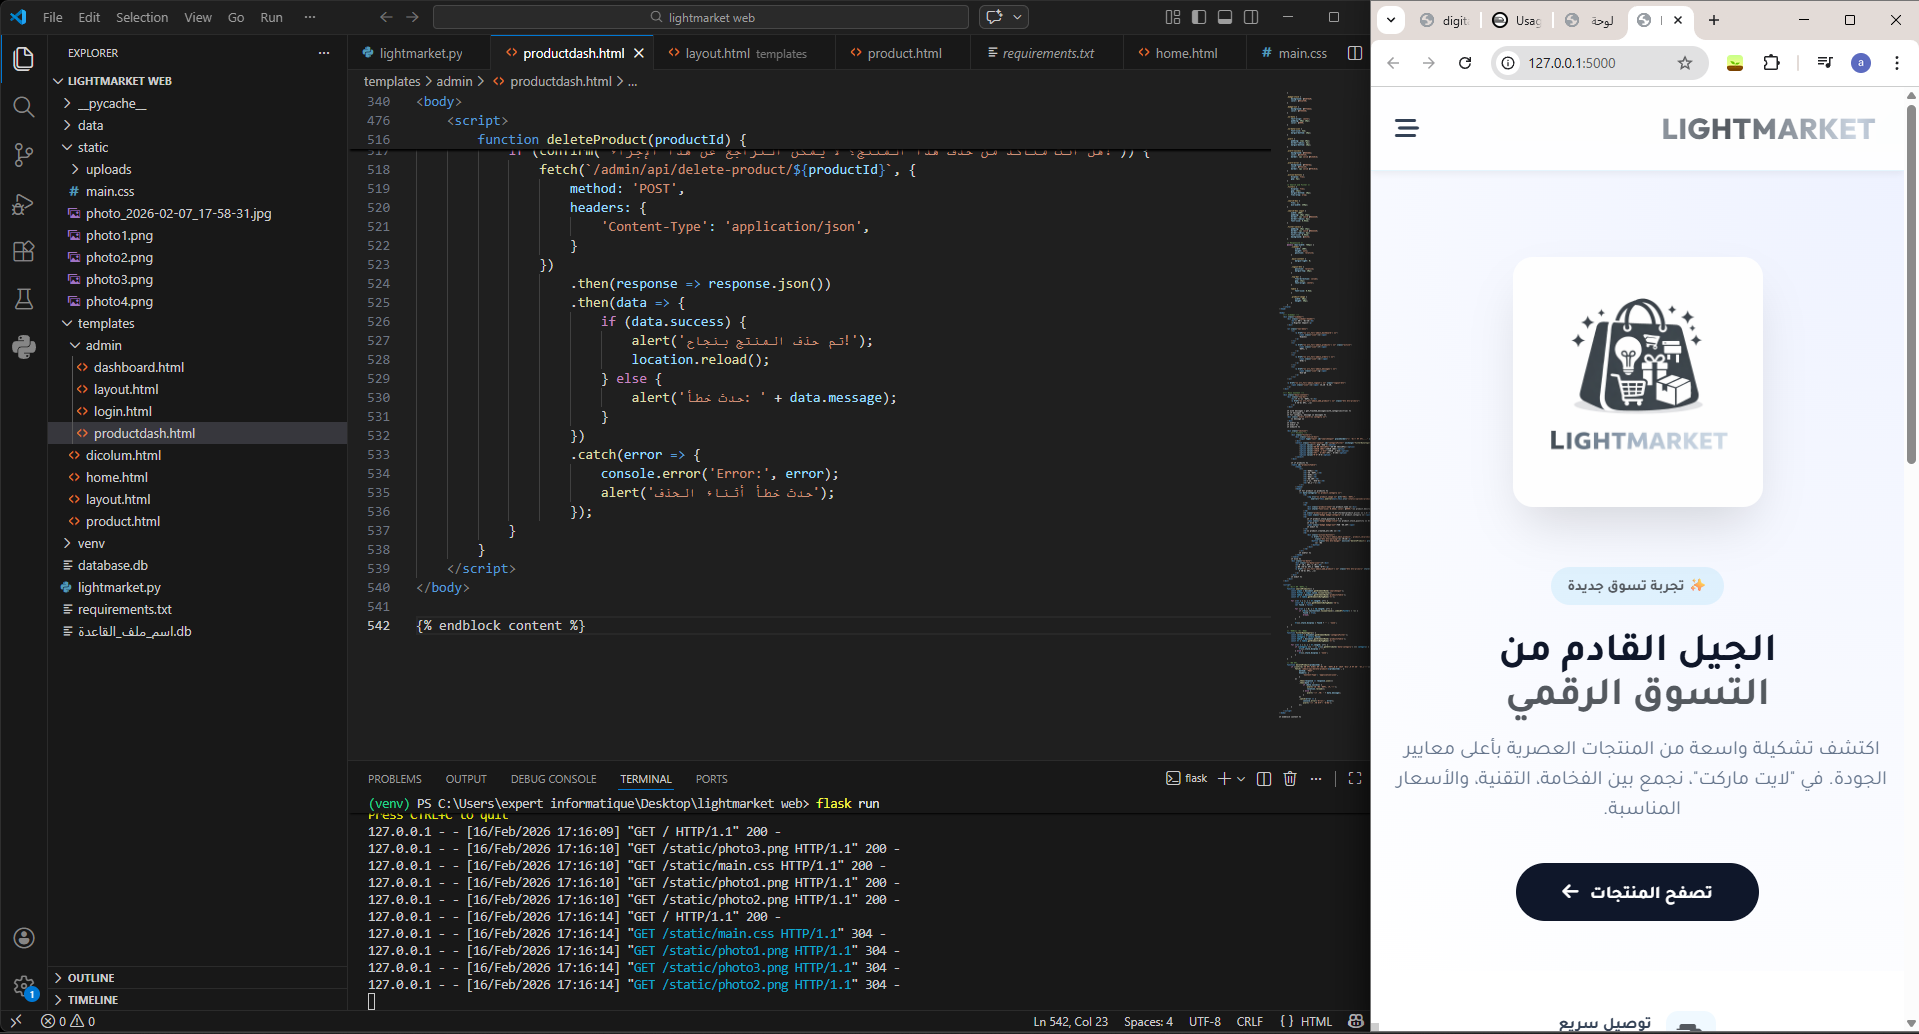Open the Extensions view
1919x1034 pixels.
(24, 252)
